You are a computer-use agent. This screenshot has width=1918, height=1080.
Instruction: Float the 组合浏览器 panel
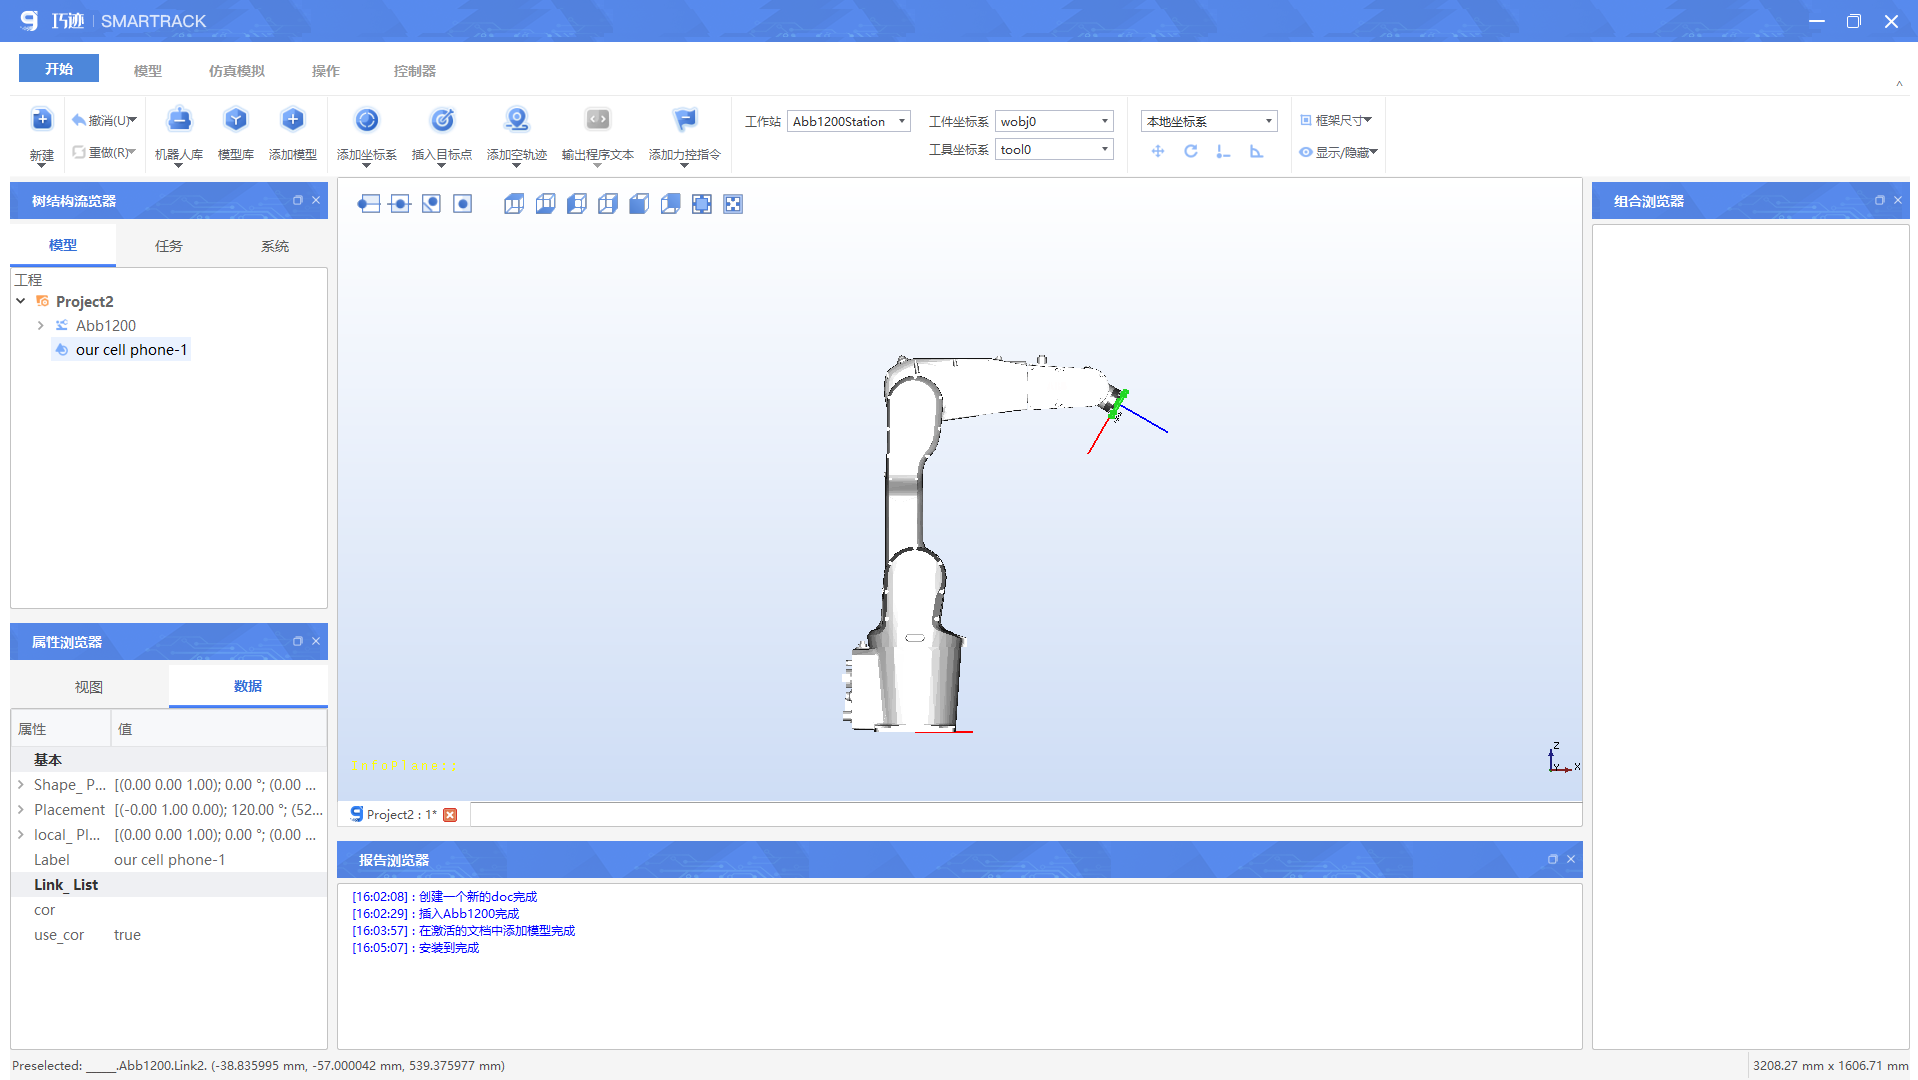(1879, 200)
